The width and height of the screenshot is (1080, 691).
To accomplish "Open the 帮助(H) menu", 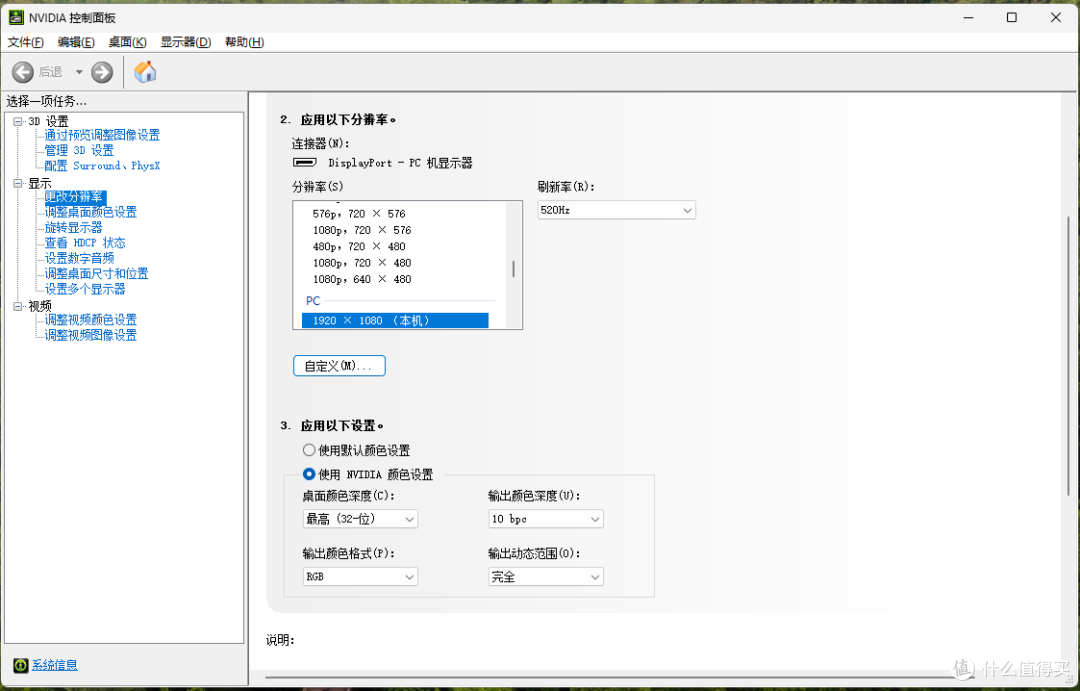I will coord(245,42).
